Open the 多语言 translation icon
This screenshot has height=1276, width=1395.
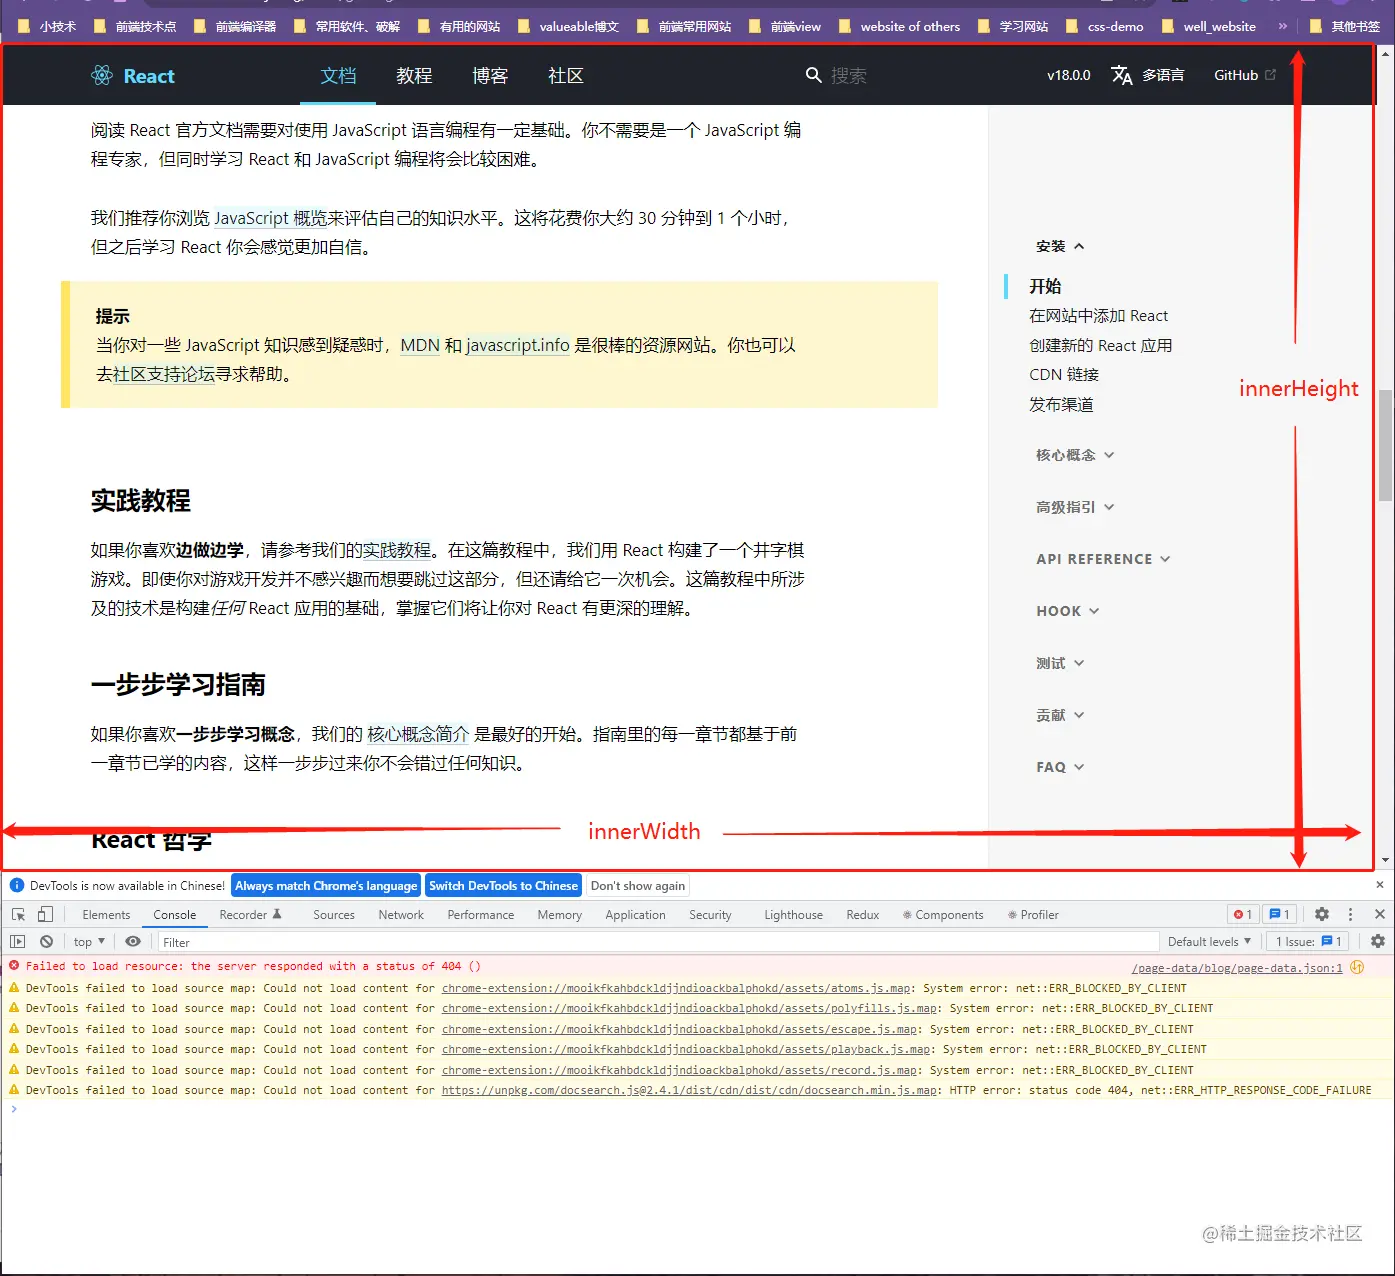[x=1122, y=75]
